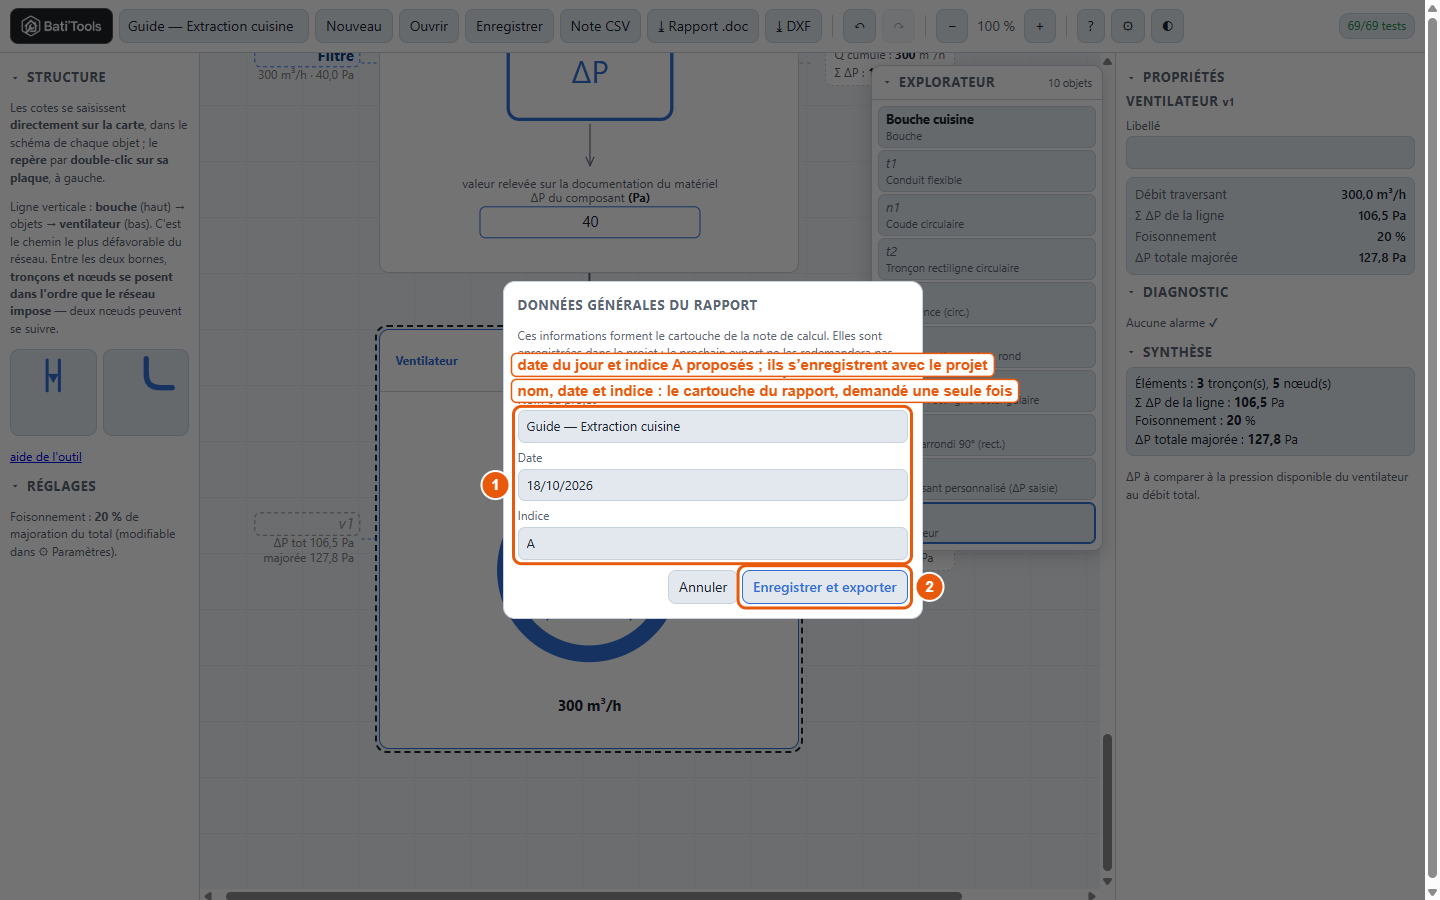This screenshot has height=900, width=1440.
Task: Click the ΔP du composant field showing 40
Action: pyautogui.click(x=590, y=222)
